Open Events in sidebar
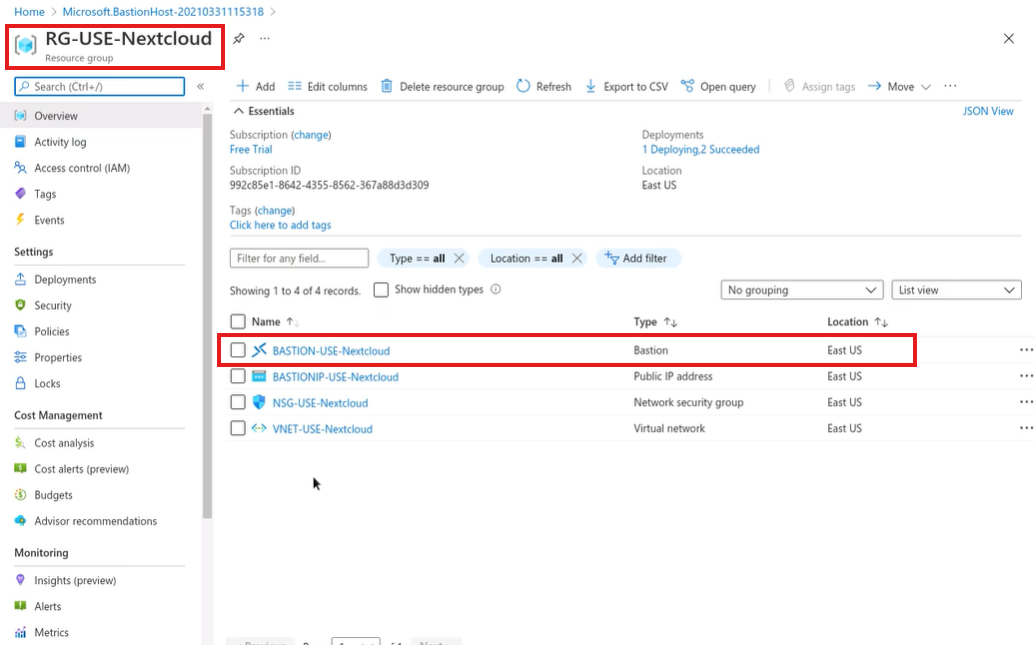The height and width of the screenshot is (645, 1034). (x=49, y=220)
